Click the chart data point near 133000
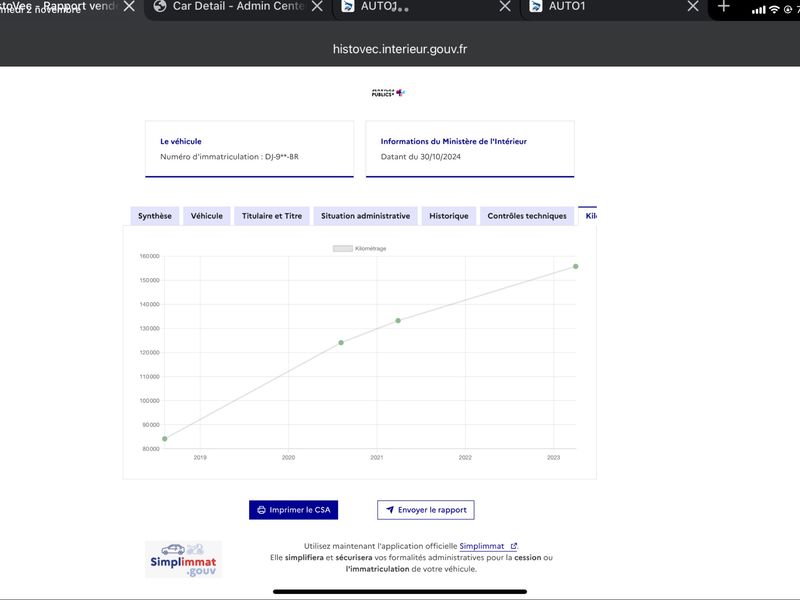800x600 pixels. 398,320
